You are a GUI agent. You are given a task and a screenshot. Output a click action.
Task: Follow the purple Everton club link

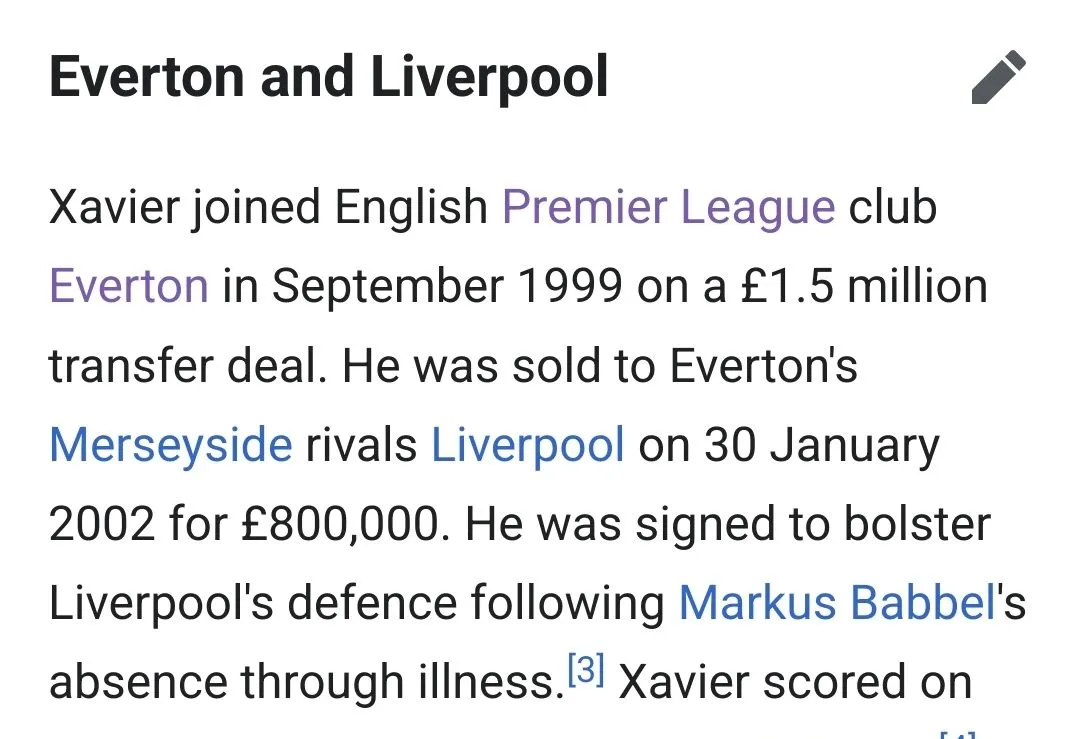pos(129,286)
